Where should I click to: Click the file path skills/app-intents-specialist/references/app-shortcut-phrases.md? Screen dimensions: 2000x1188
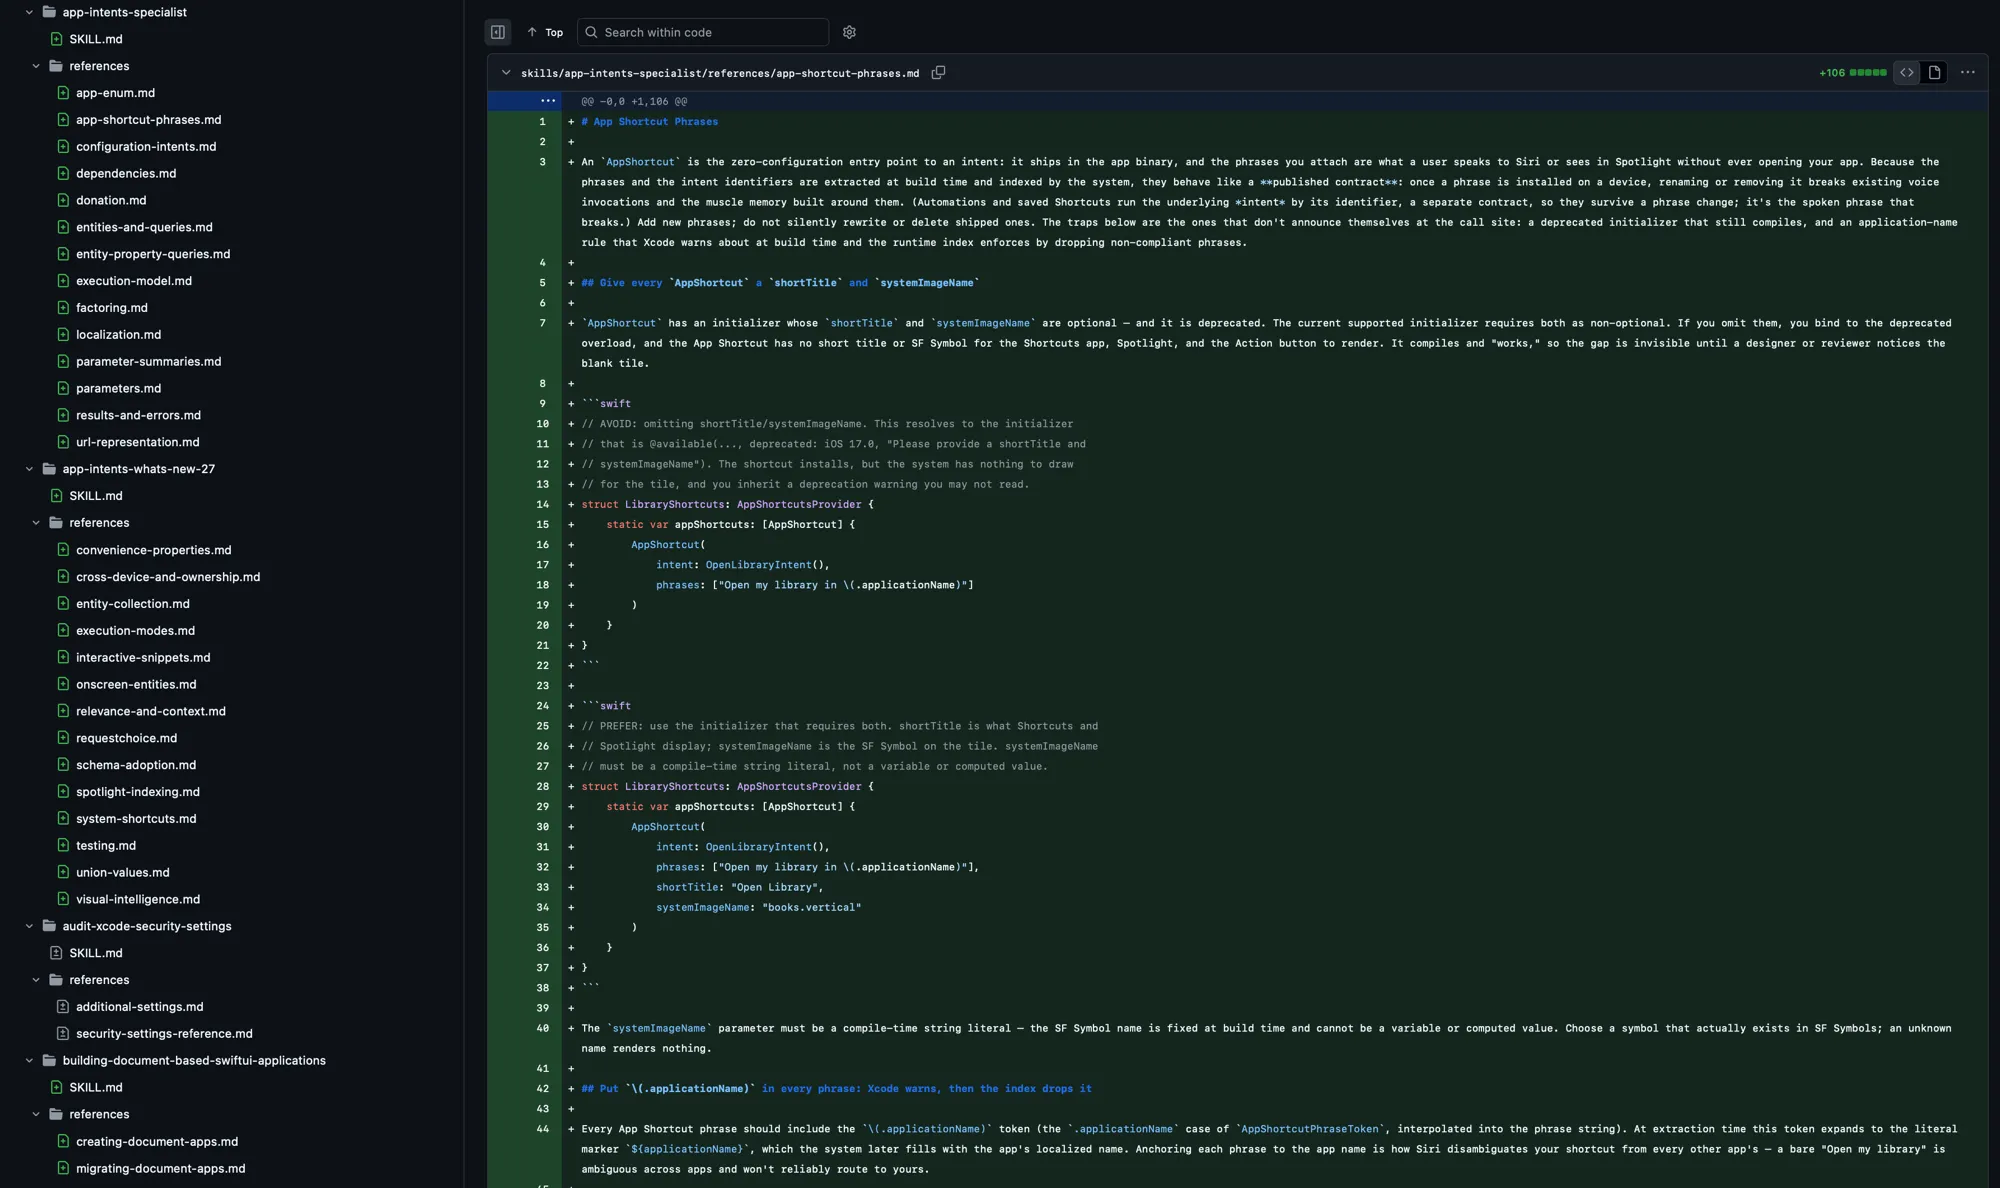719,73
